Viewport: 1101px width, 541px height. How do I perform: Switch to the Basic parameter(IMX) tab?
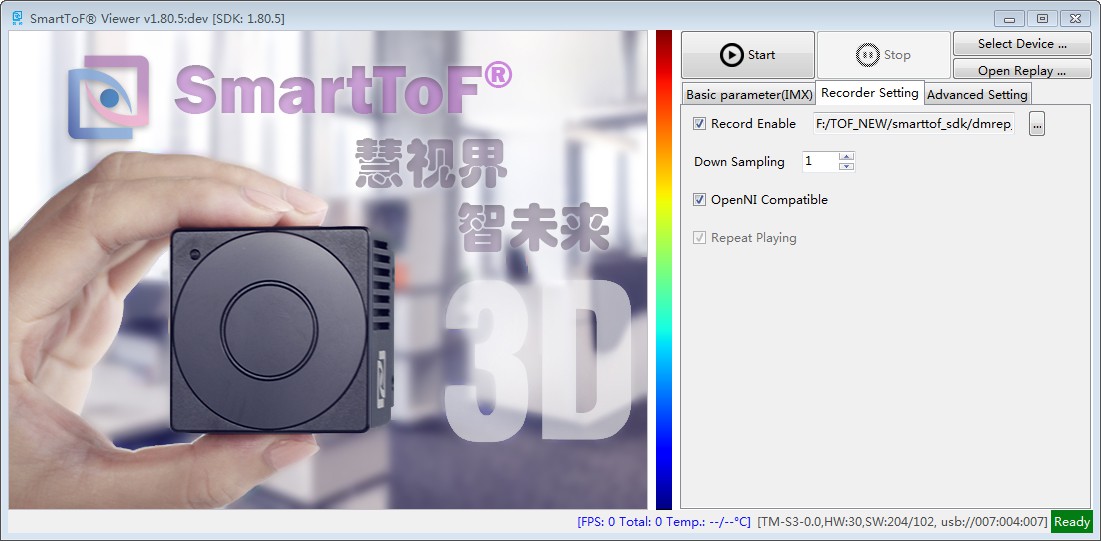click(x=749, y=94)
